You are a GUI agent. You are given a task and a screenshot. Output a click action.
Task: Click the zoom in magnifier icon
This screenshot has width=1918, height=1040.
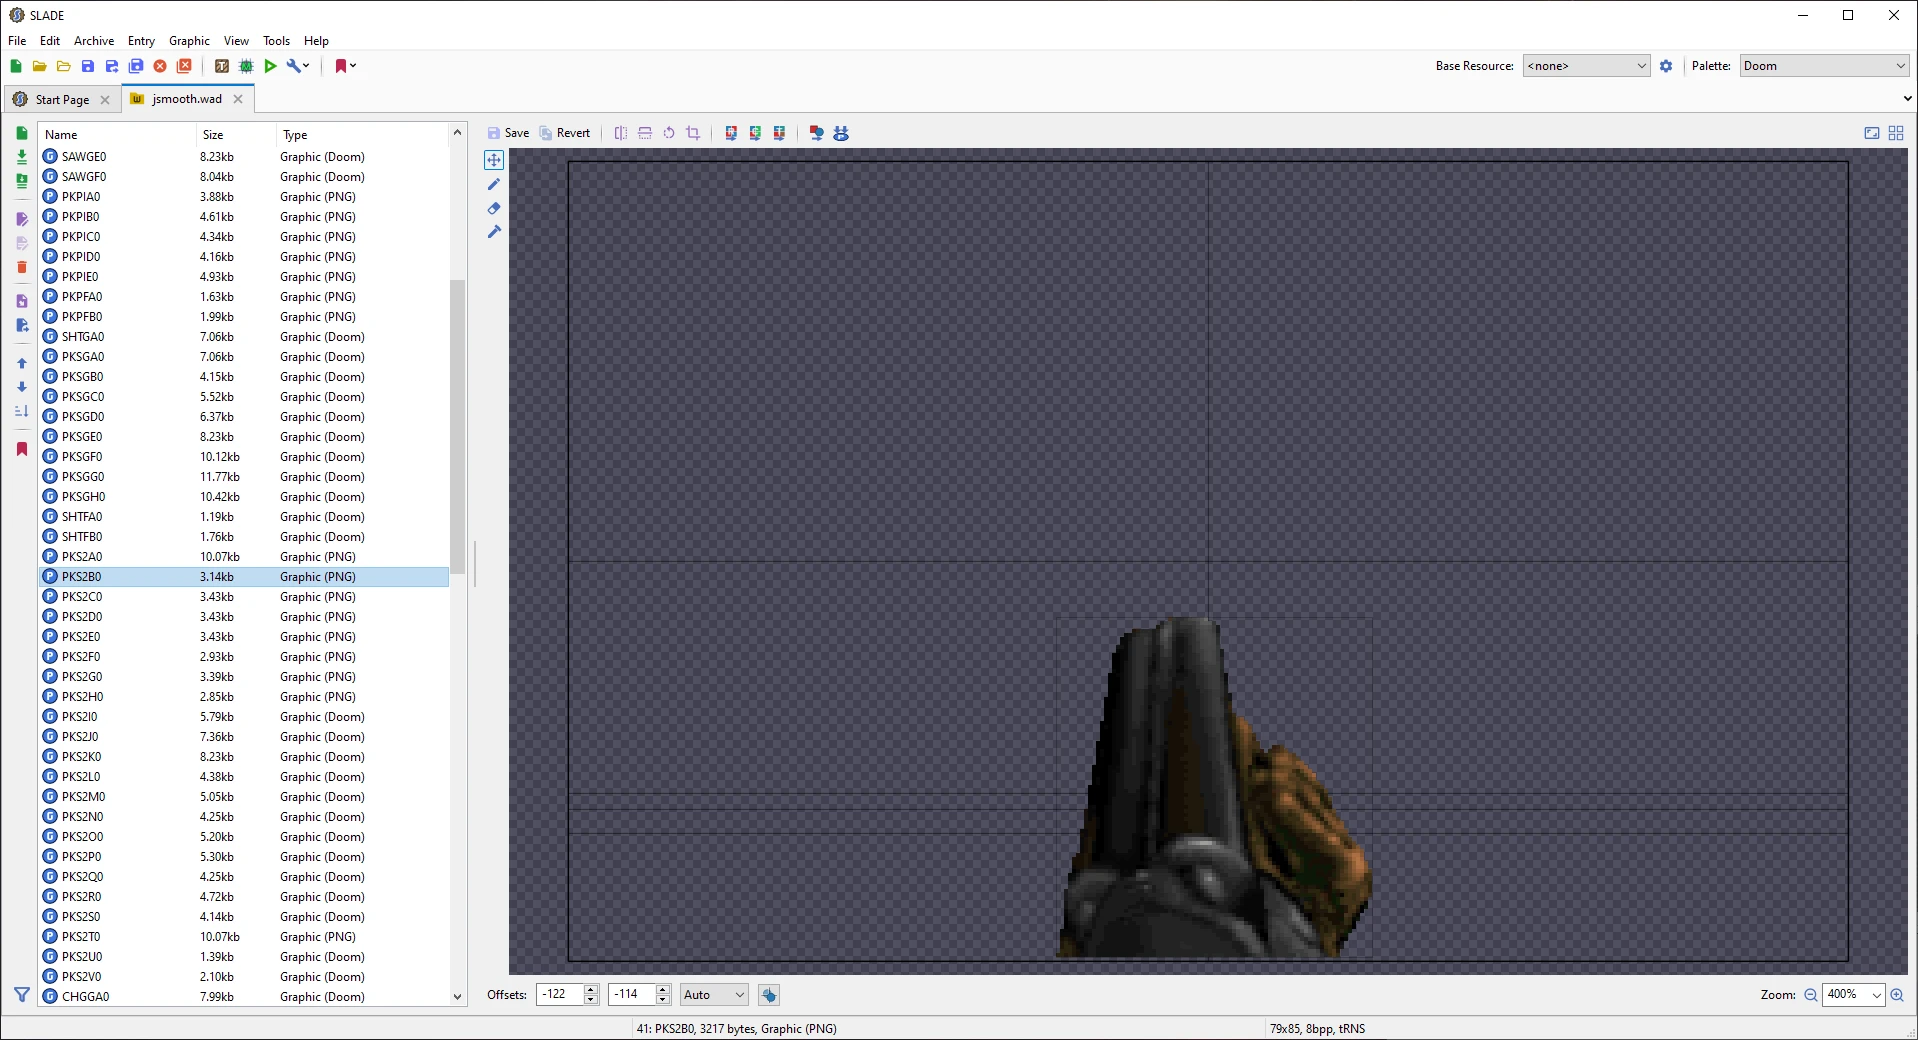tap(1897, 995)
